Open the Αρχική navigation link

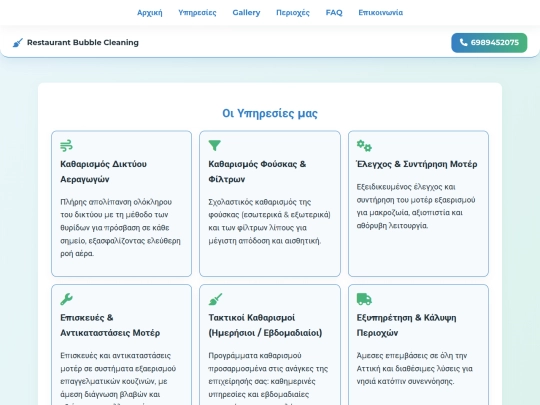coord(149,13)
